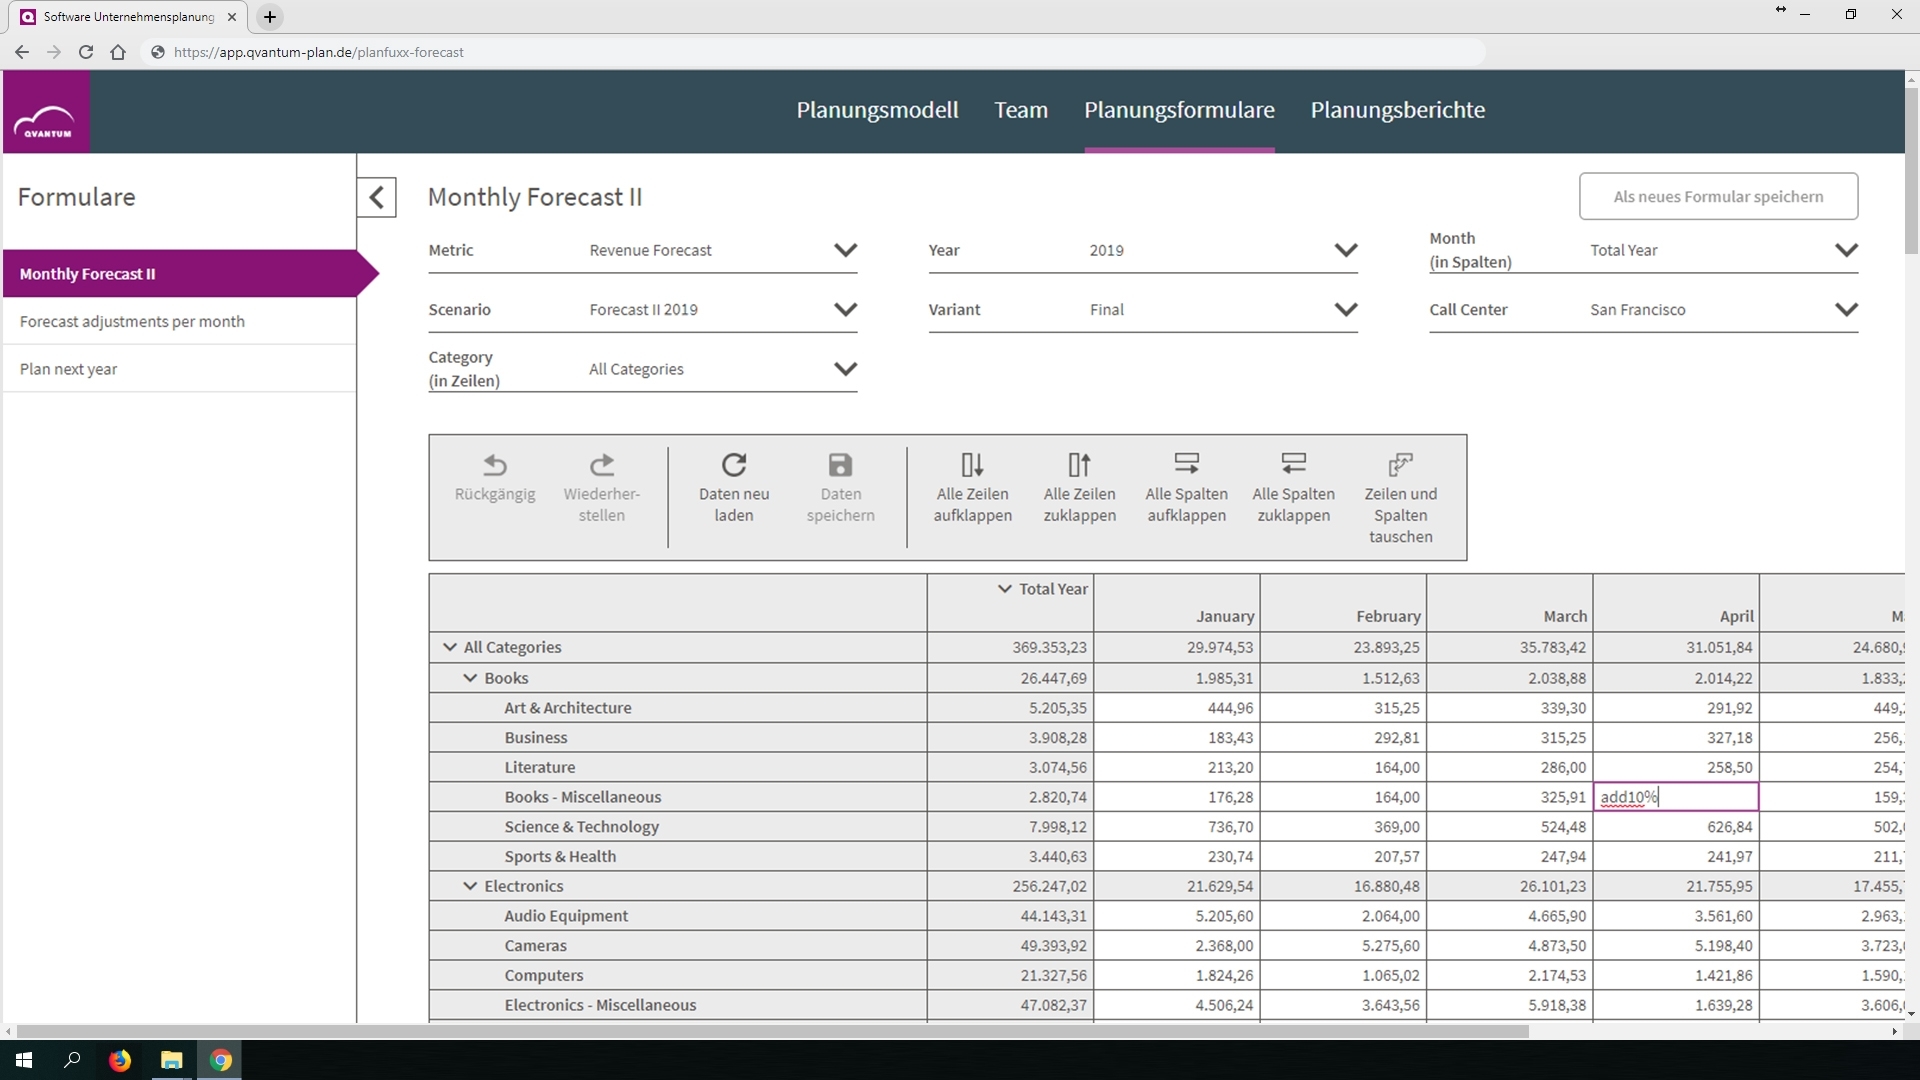
Task: Open the Call Center dropdown
Action: (x=1846, y=310)
